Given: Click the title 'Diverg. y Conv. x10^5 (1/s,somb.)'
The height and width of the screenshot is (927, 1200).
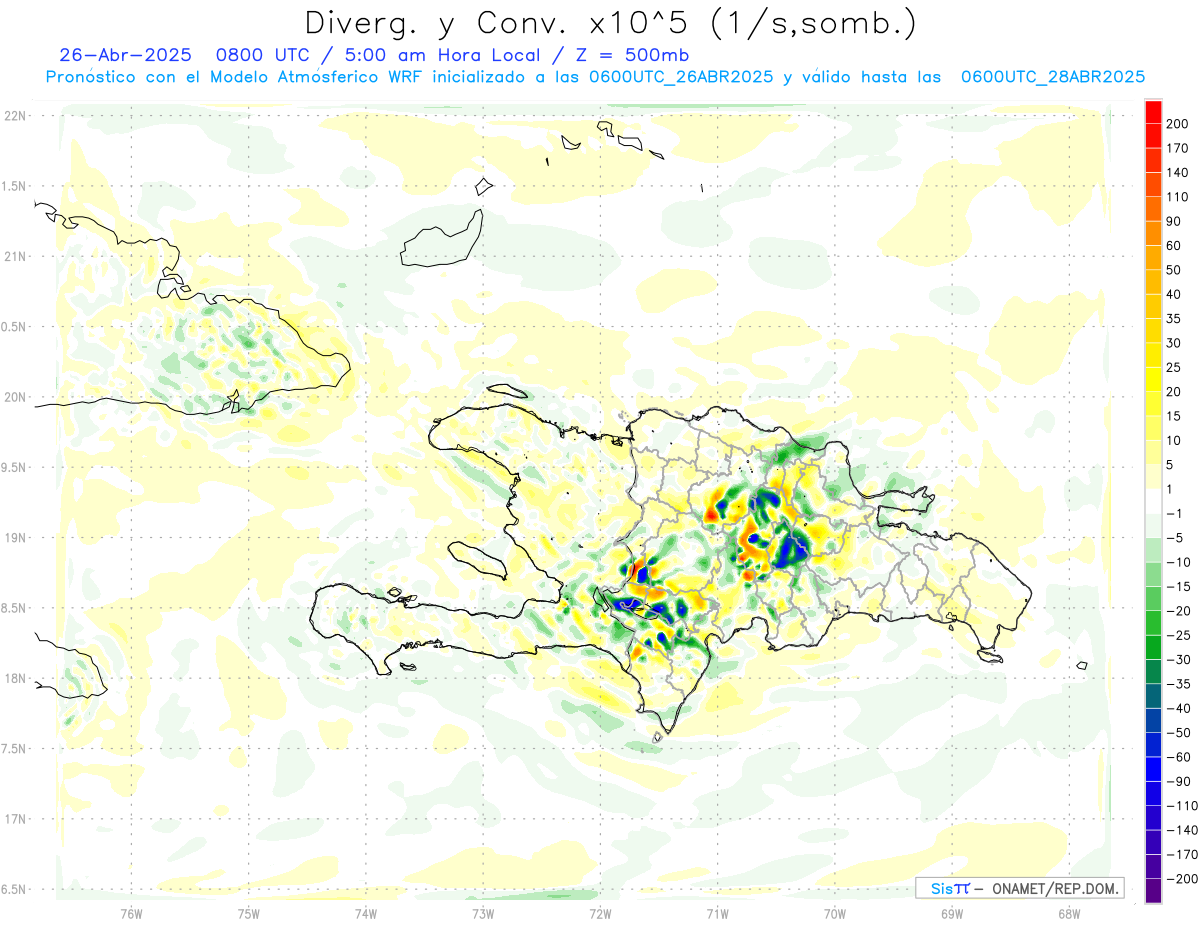Looking at the screenshot, I should (609, 23).
